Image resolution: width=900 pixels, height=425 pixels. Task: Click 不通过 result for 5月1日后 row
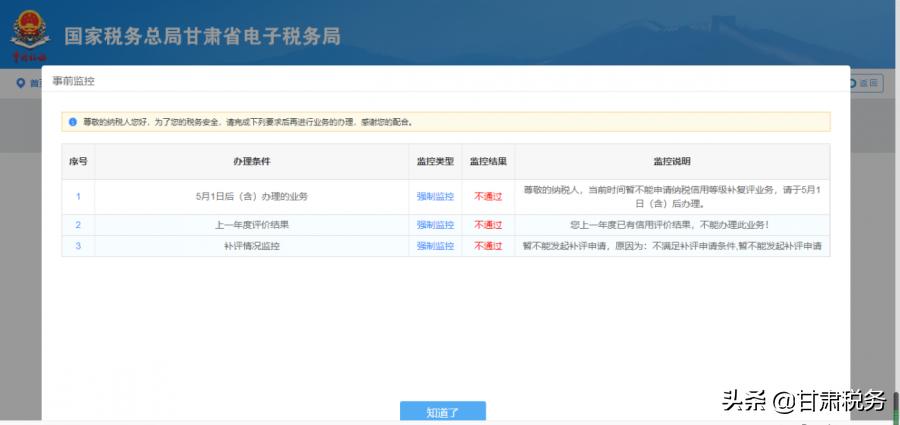tap(488, 196)
